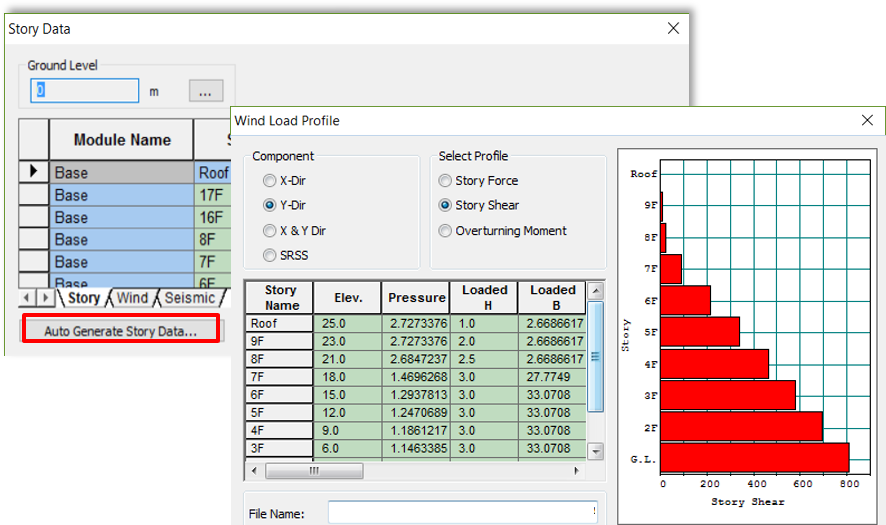Choose the Story Force profile
The image size is (886, 525).
point(445,181)
